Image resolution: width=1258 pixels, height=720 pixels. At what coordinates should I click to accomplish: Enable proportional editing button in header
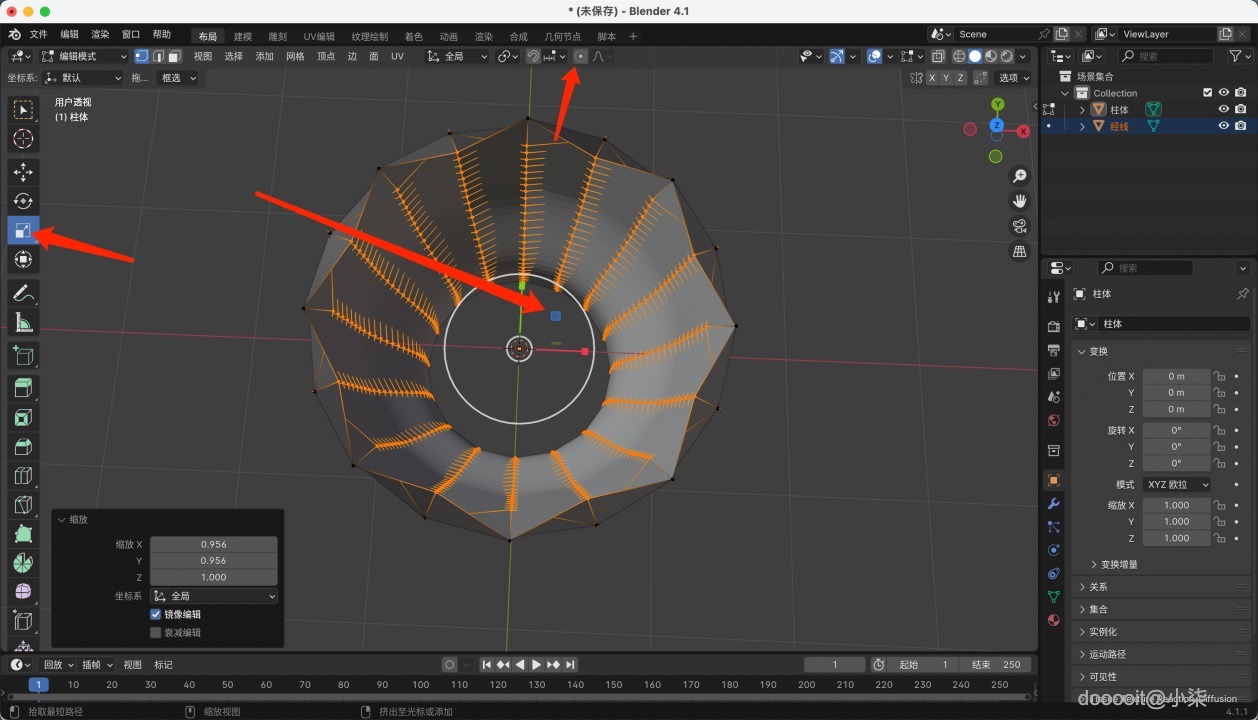click(x=581, y=57)
